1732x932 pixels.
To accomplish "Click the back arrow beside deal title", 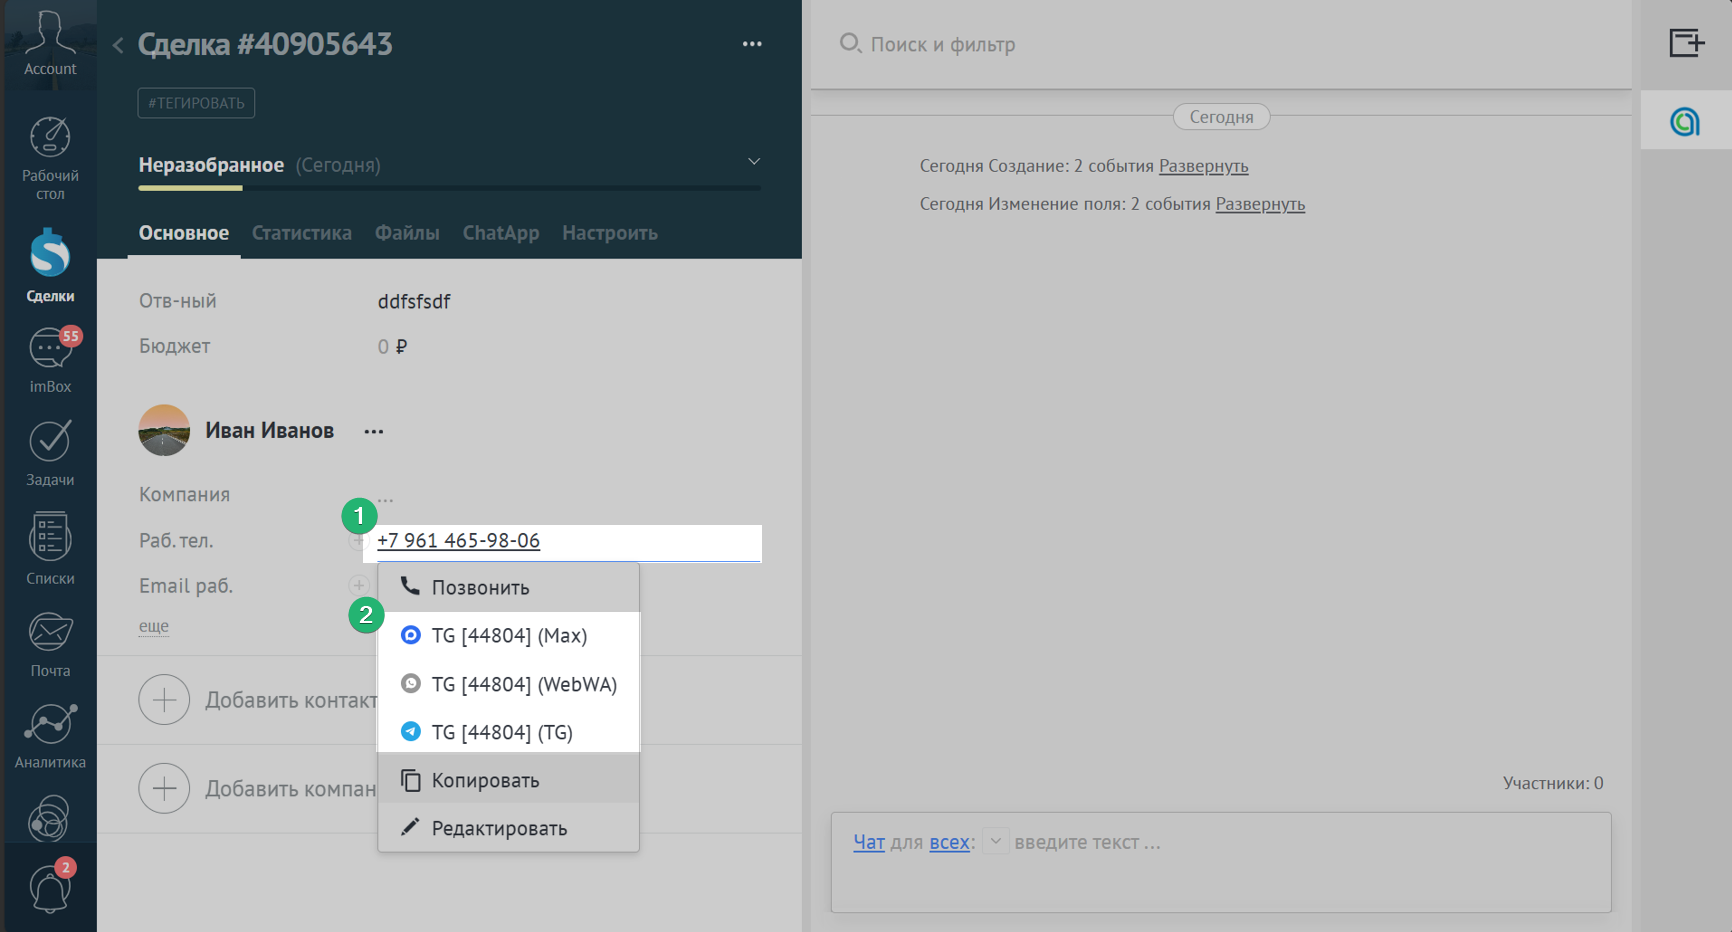I will [118, 45].
